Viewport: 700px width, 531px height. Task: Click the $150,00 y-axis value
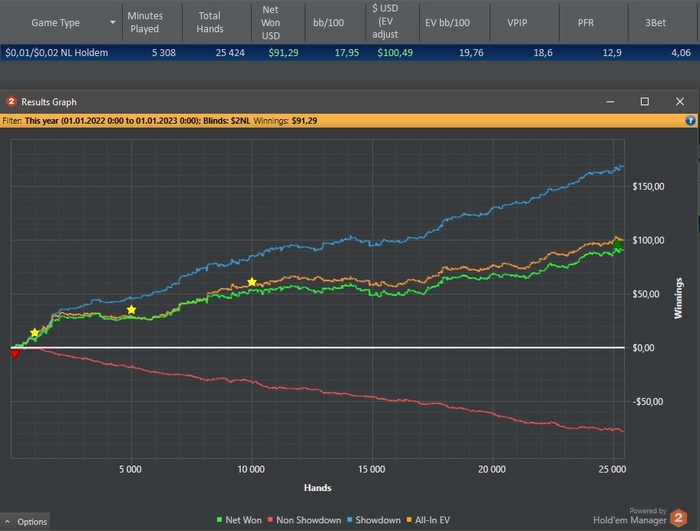(x=648, y=186)
